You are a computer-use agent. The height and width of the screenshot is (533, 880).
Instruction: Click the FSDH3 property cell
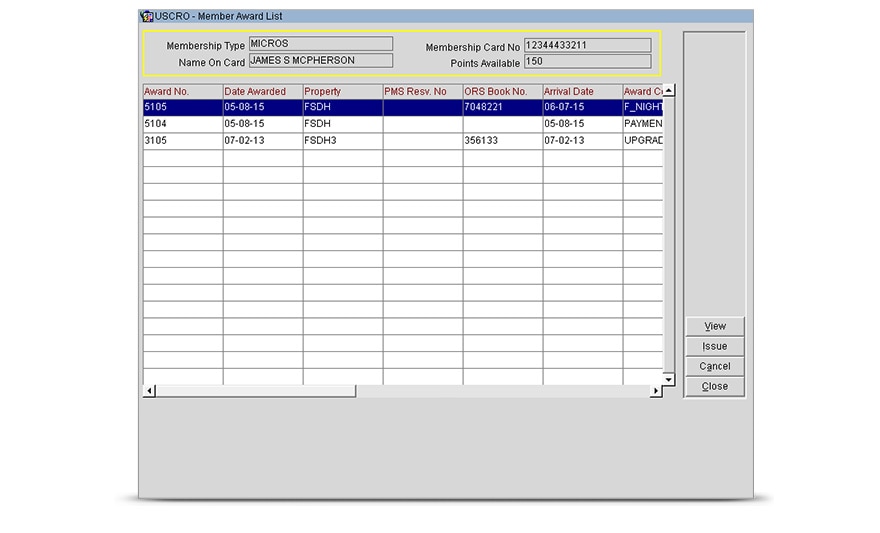[343, 141]
